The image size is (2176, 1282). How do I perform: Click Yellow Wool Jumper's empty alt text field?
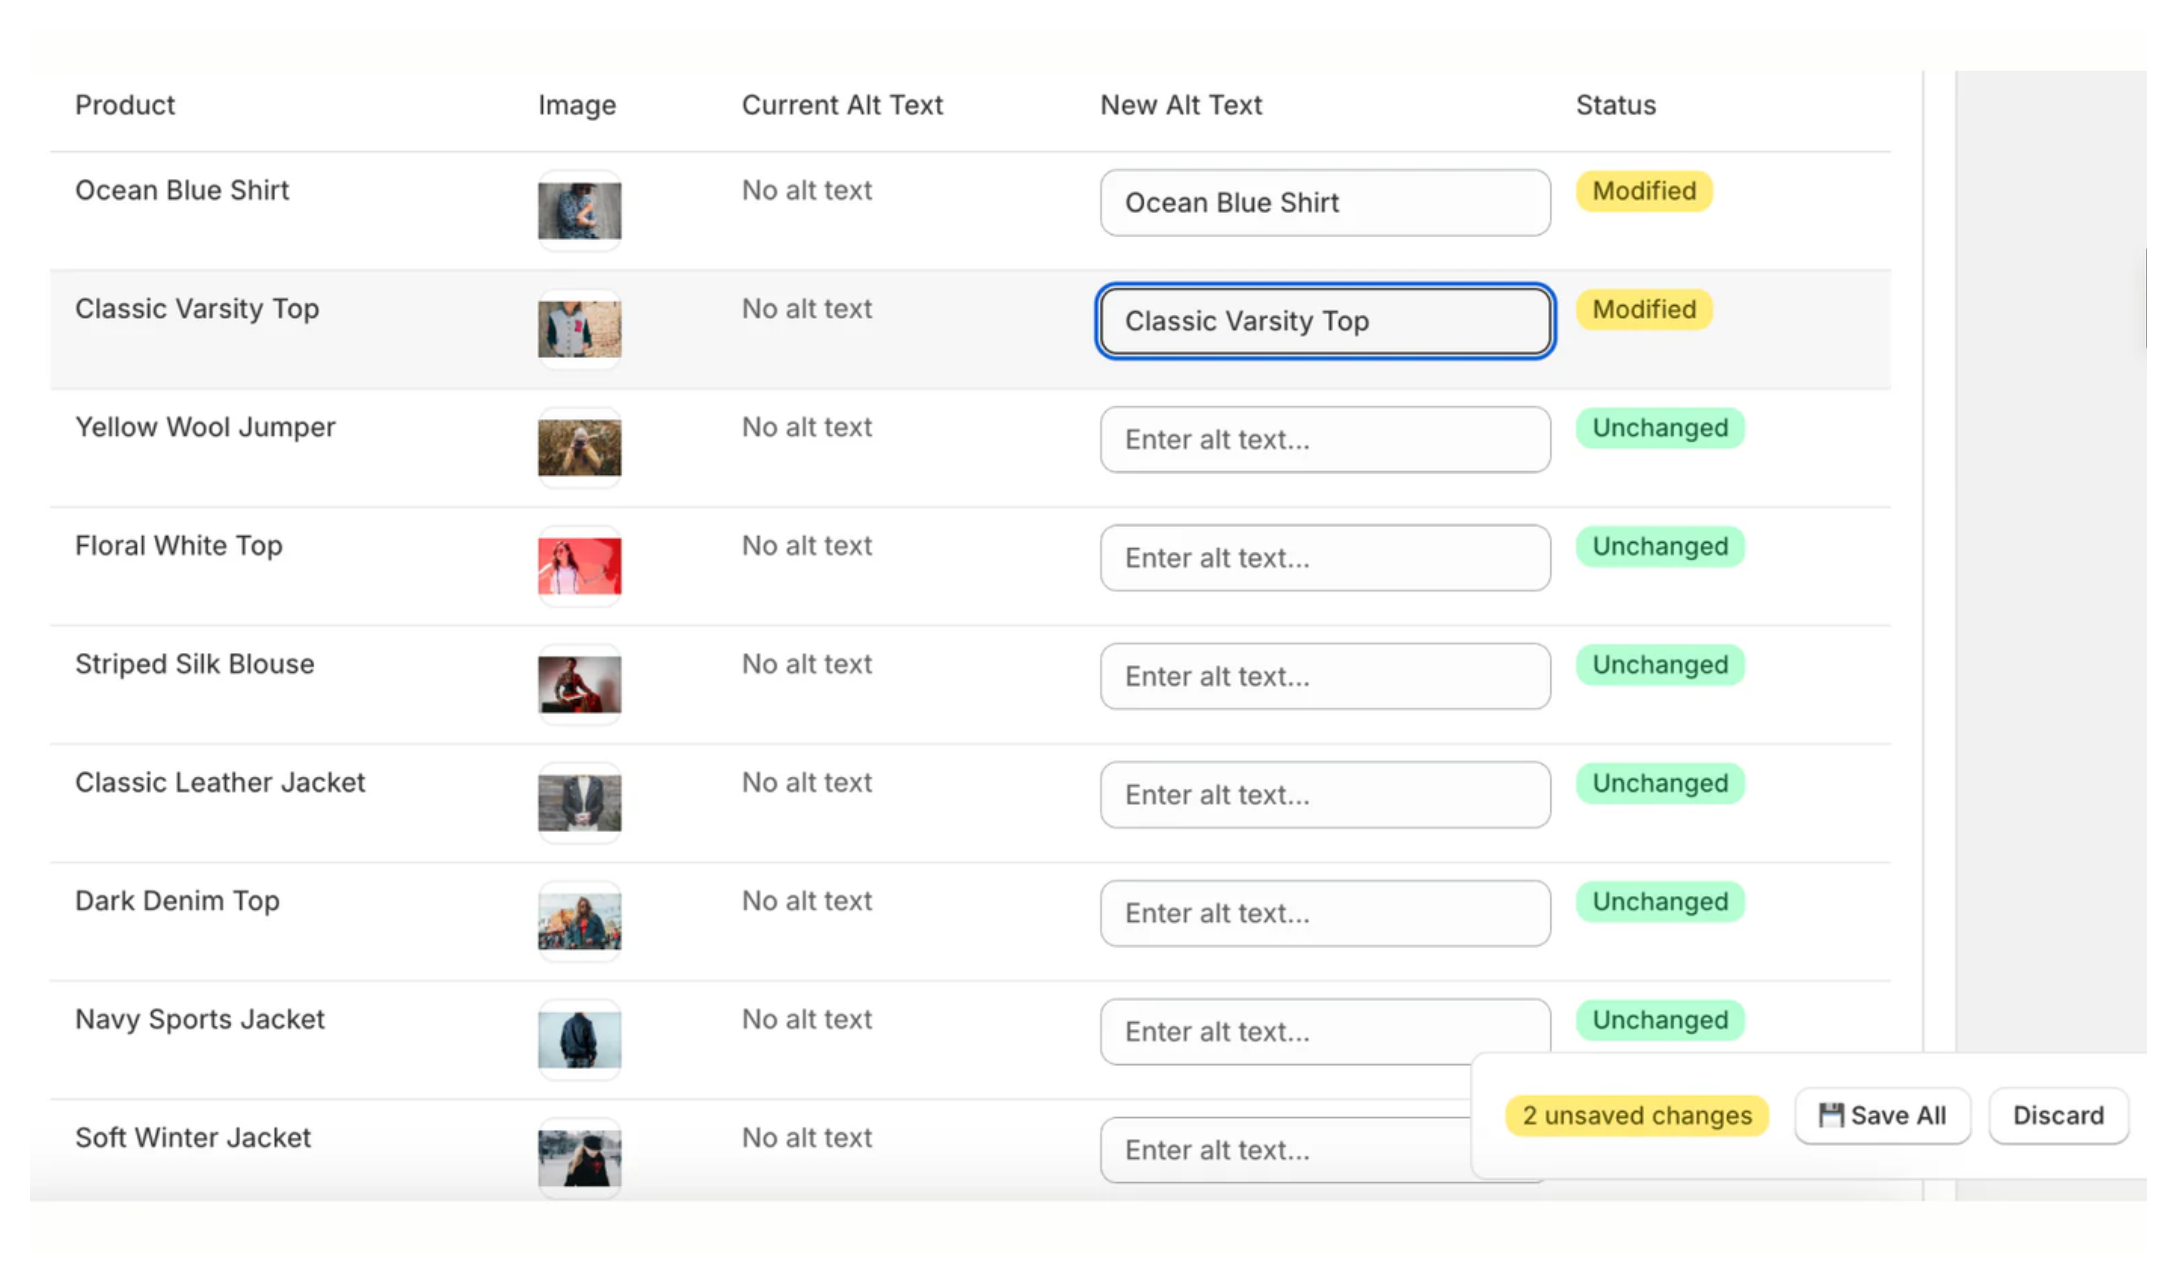[1324, 439]
